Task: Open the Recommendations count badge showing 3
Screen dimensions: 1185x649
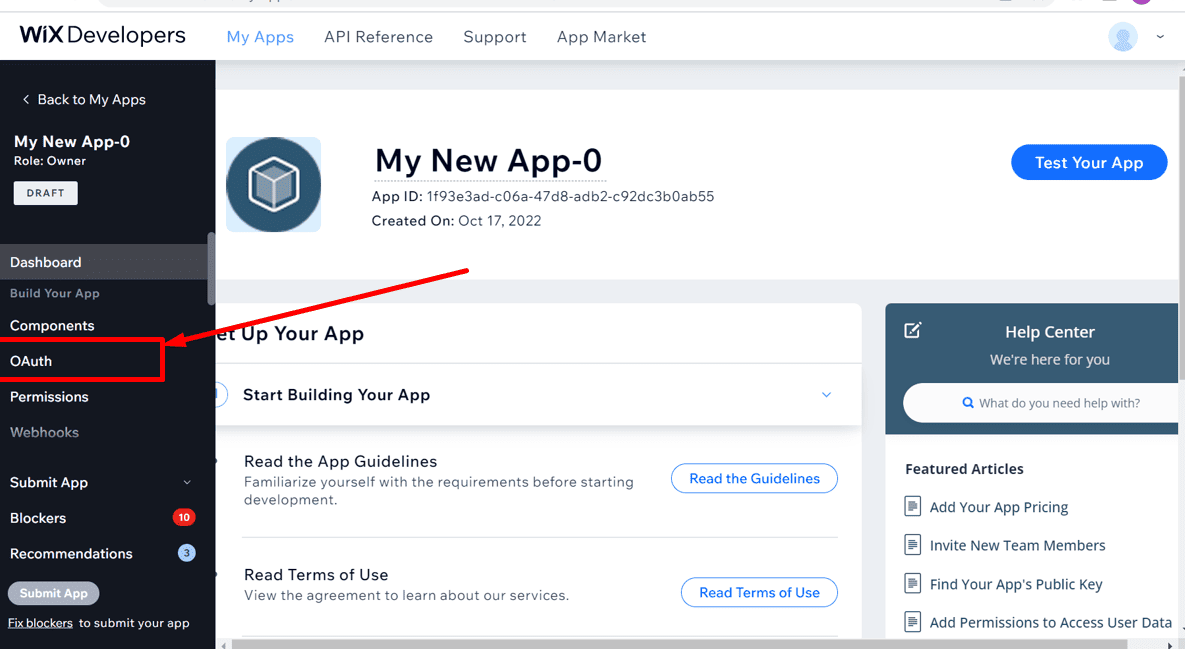Action: (x=187, y=553)
